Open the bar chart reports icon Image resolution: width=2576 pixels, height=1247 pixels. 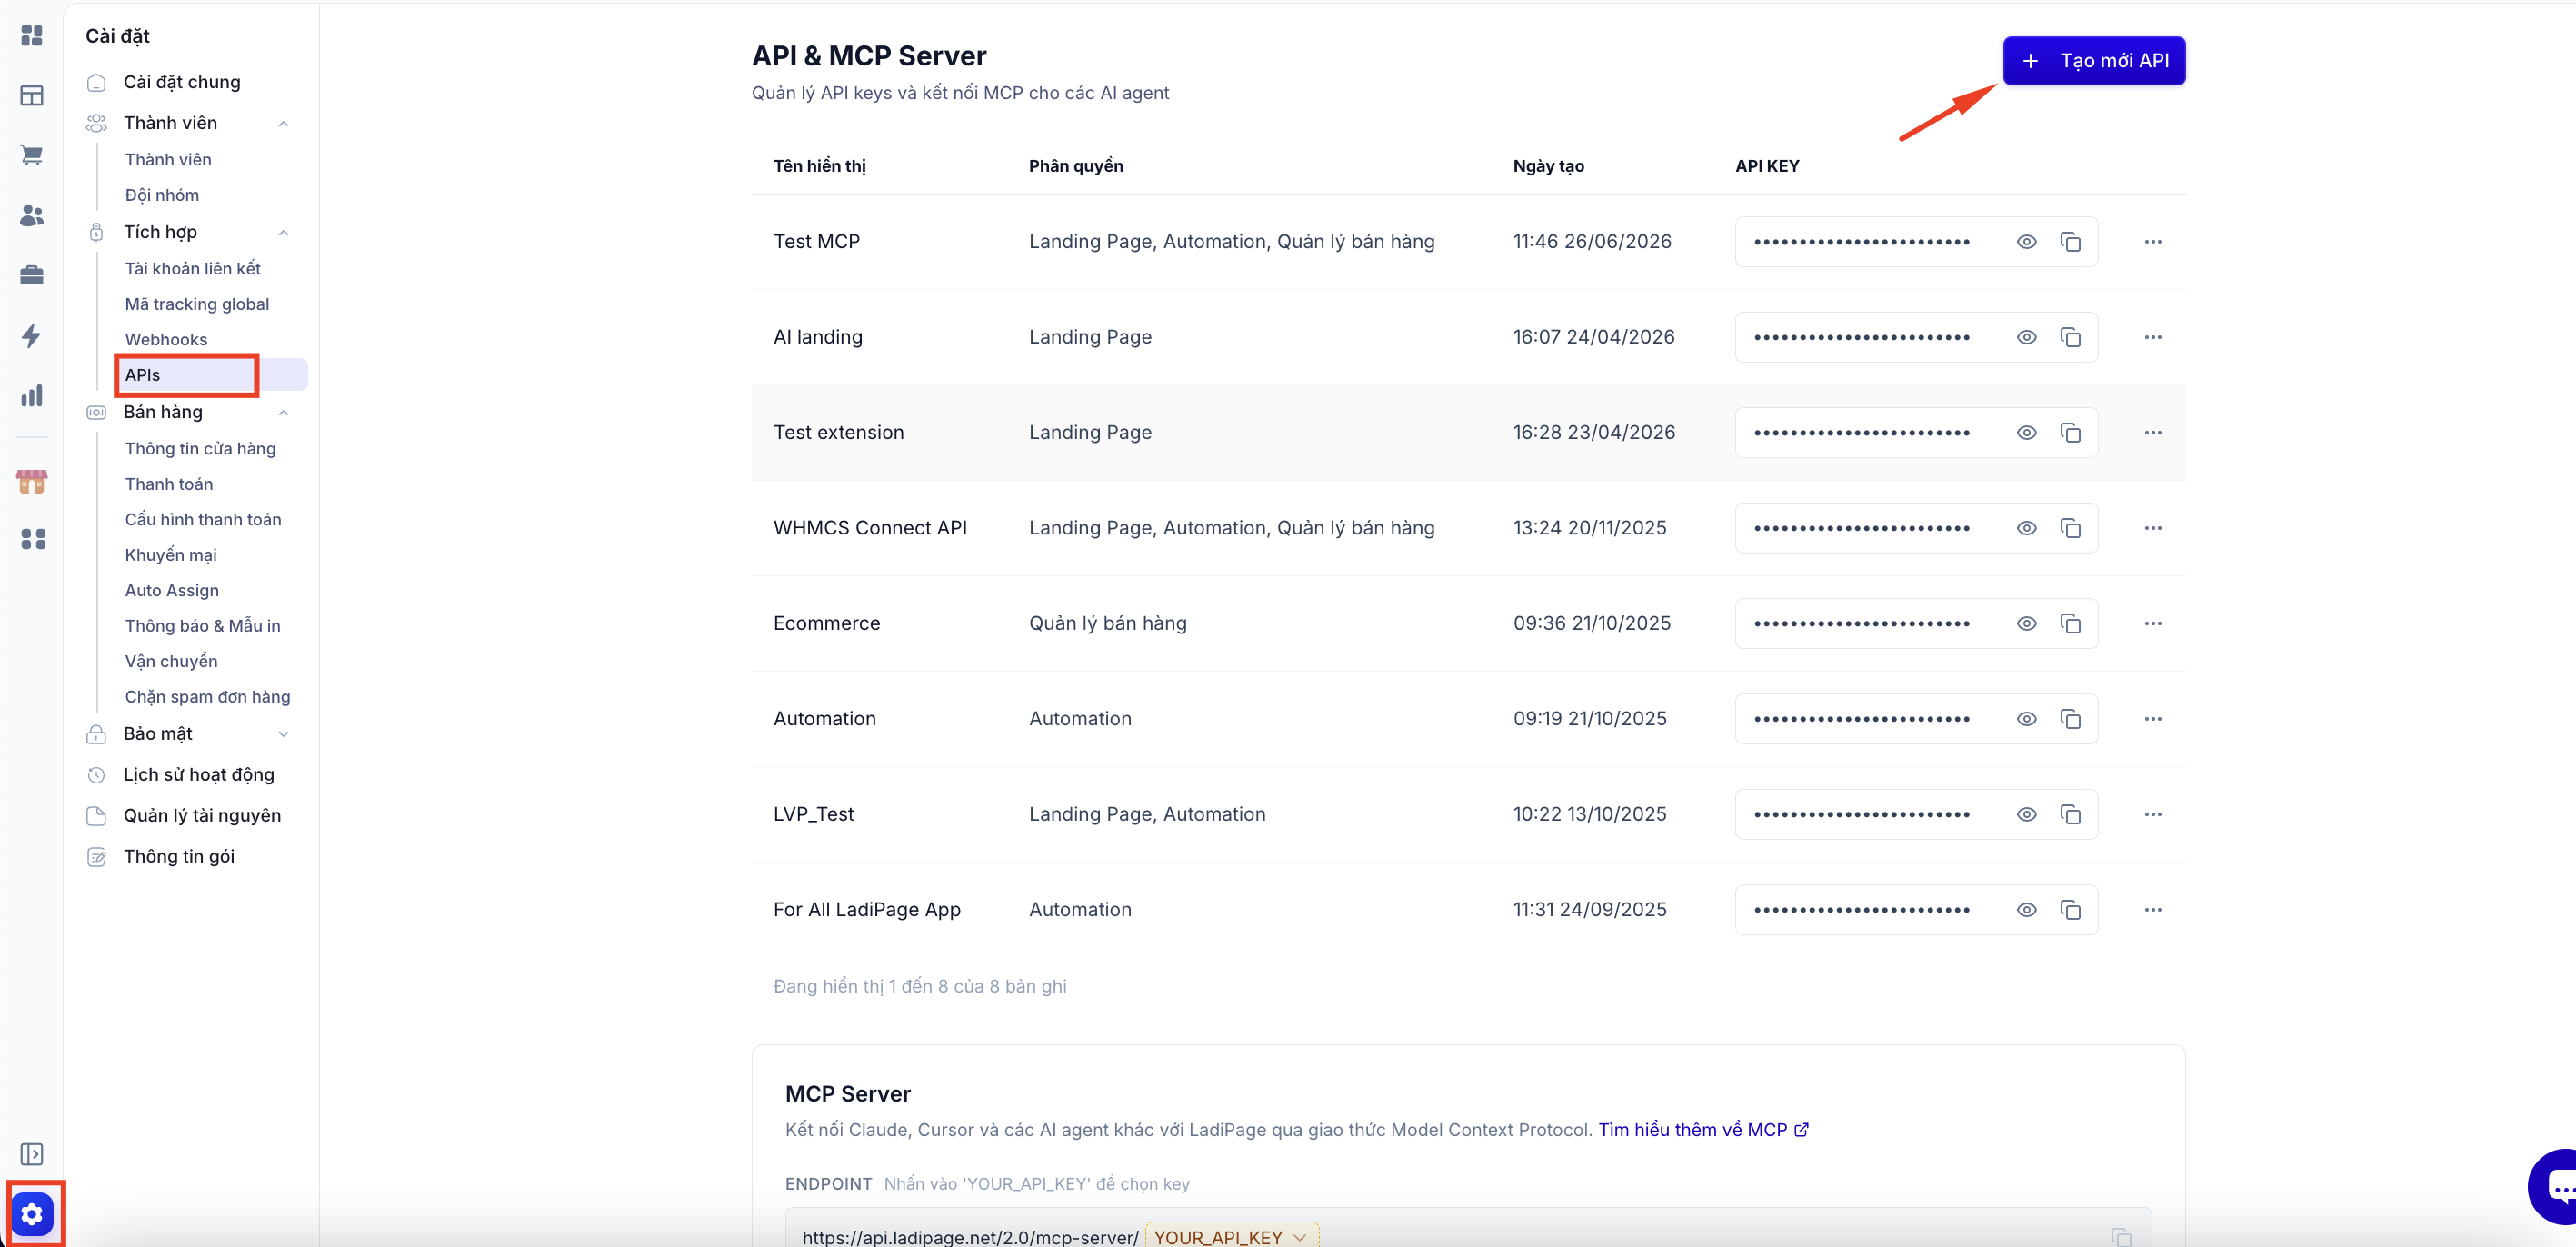tap(32, 395)
